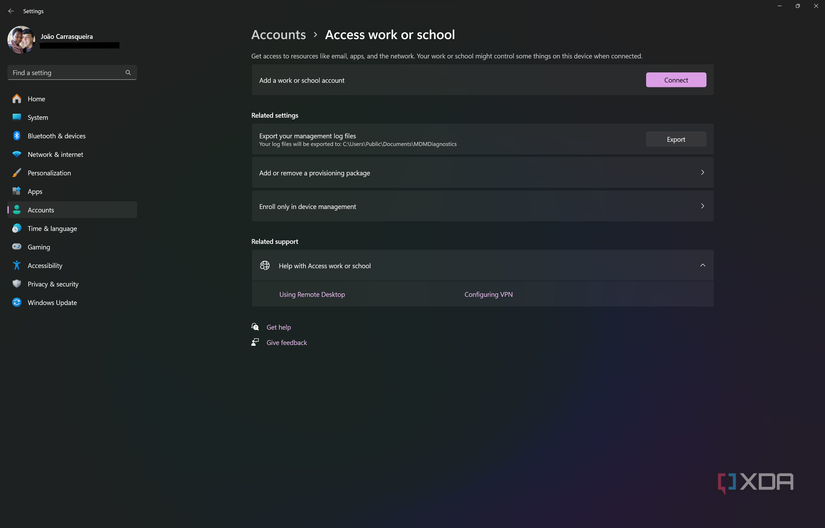Open System settings icon in sidebar
The width and height of the screenshot is (825, 528).
pos(17,117)
